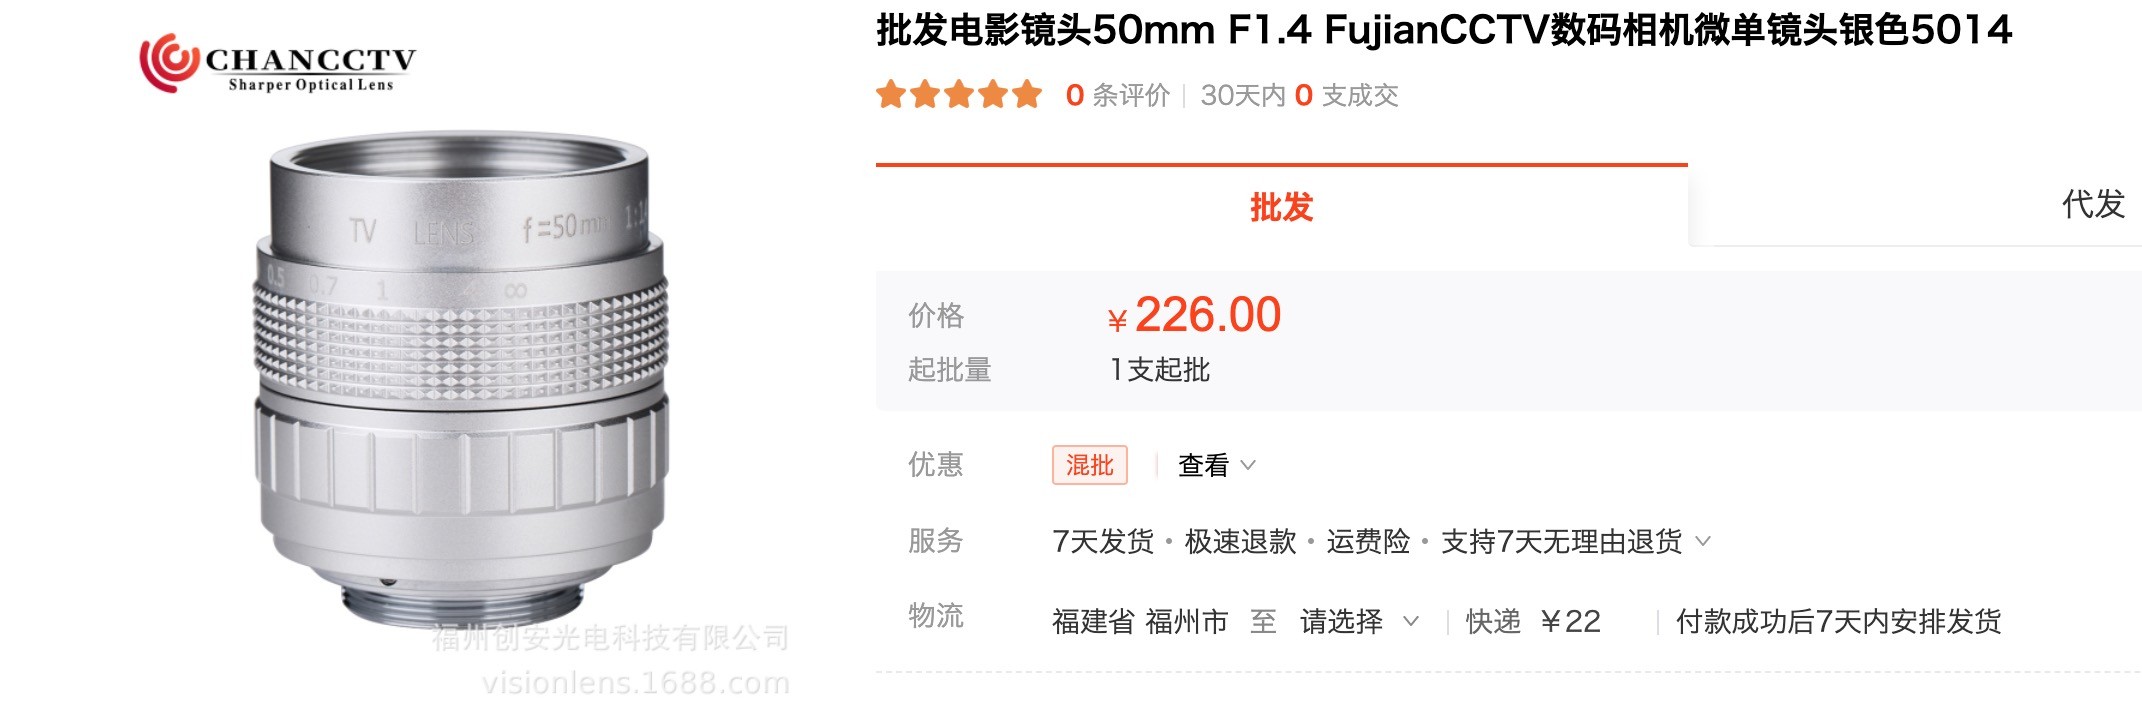Viewport: 2142px width, 720px height.
Task: Click 支持7天无理由退货 service text
Action: pos(1561,542)
